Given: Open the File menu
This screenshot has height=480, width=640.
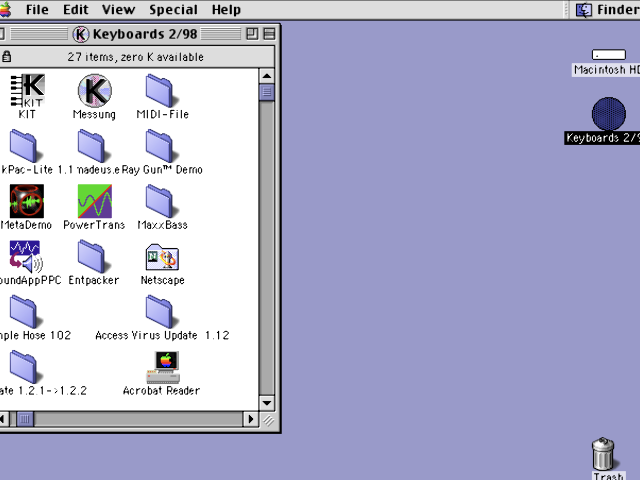Looking at the screenshot, I should tap(37, 9).
